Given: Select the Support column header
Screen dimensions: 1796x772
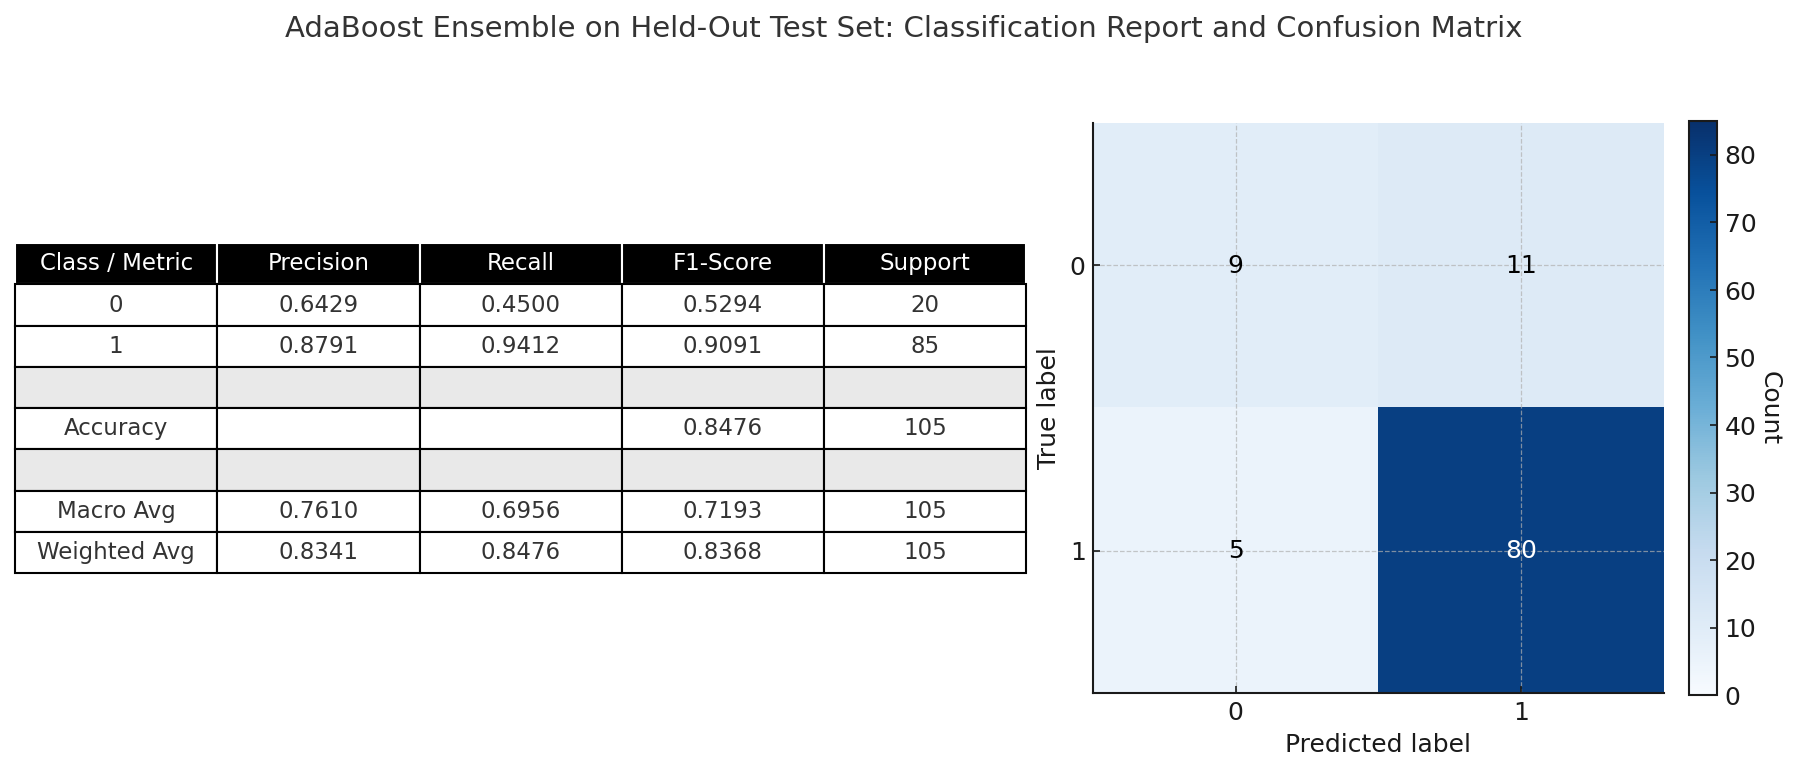Looking at the screenshot, I should pyautogui.click(x=924, y=263).
